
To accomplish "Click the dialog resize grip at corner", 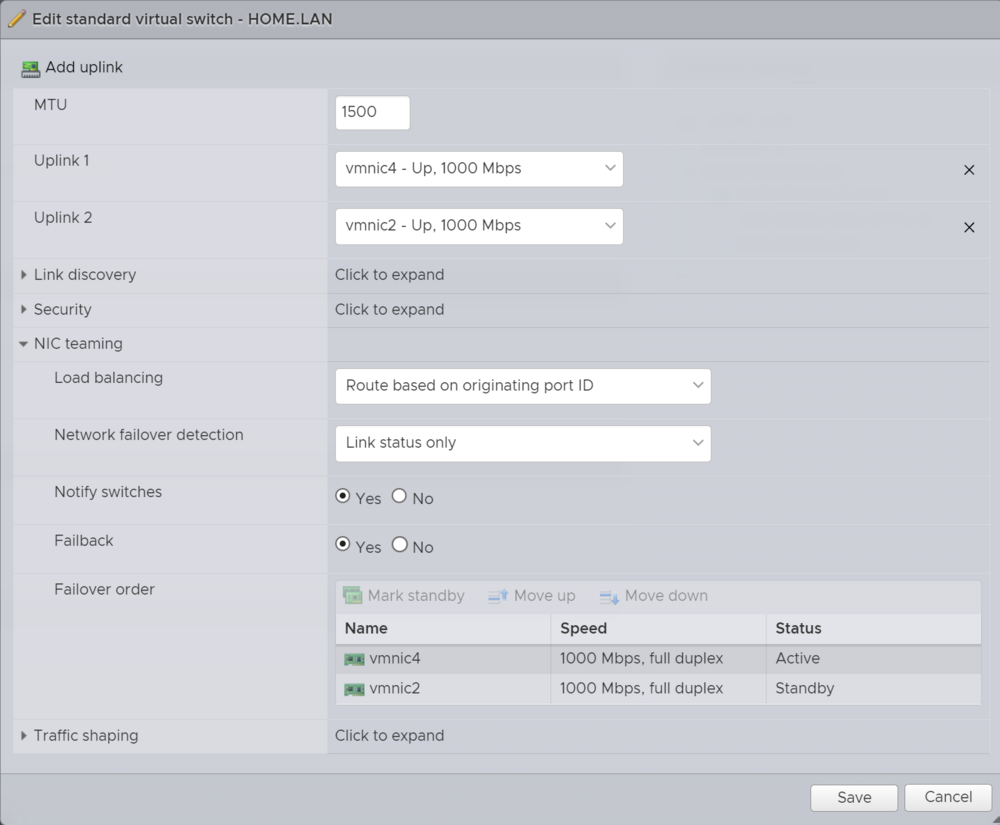I will click(995, 820).
